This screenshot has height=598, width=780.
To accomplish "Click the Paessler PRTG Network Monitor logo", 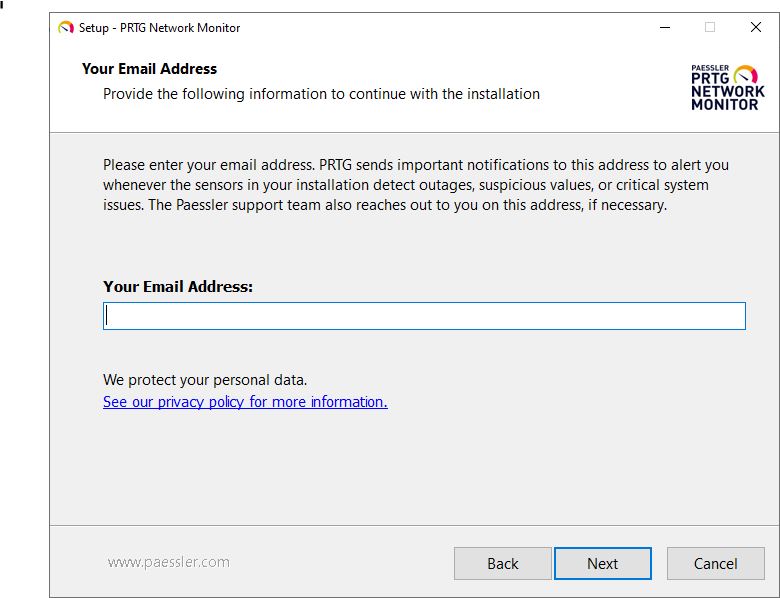I will [x=728, y=88].
